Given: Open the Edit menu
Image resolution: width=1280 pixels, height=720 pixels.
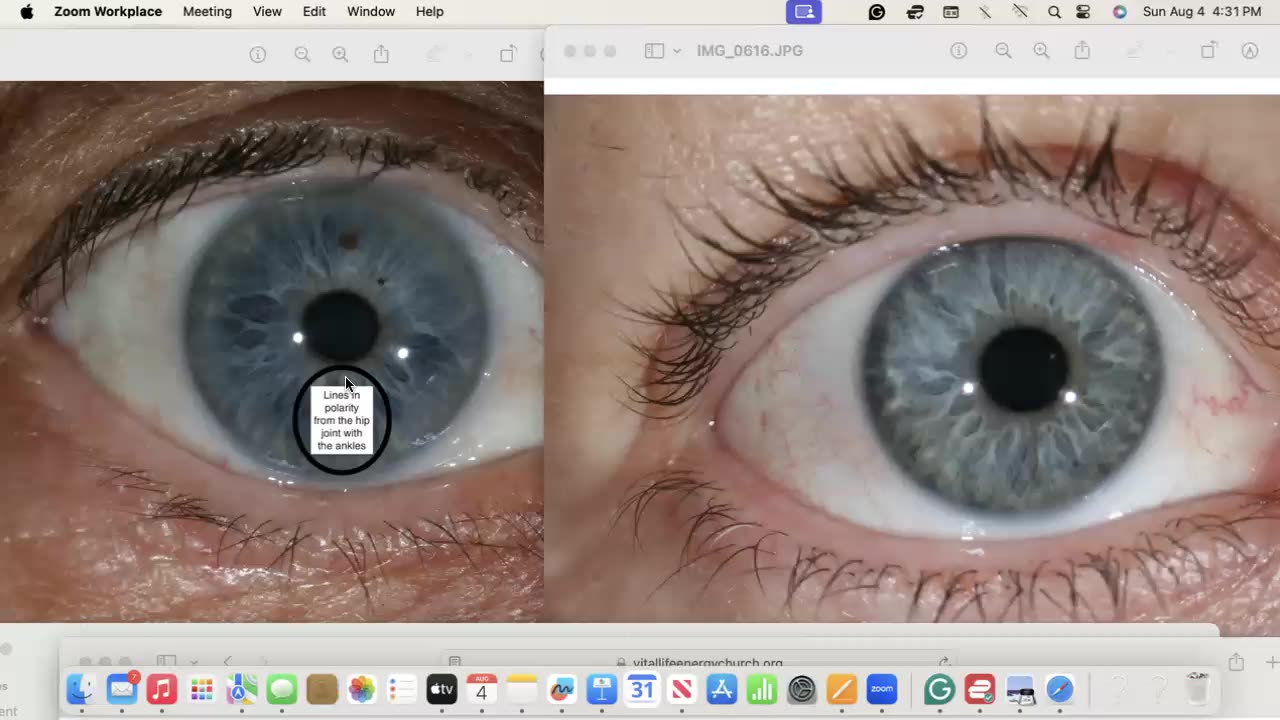Looking at the screenshot, I should (x=314, y=12).
